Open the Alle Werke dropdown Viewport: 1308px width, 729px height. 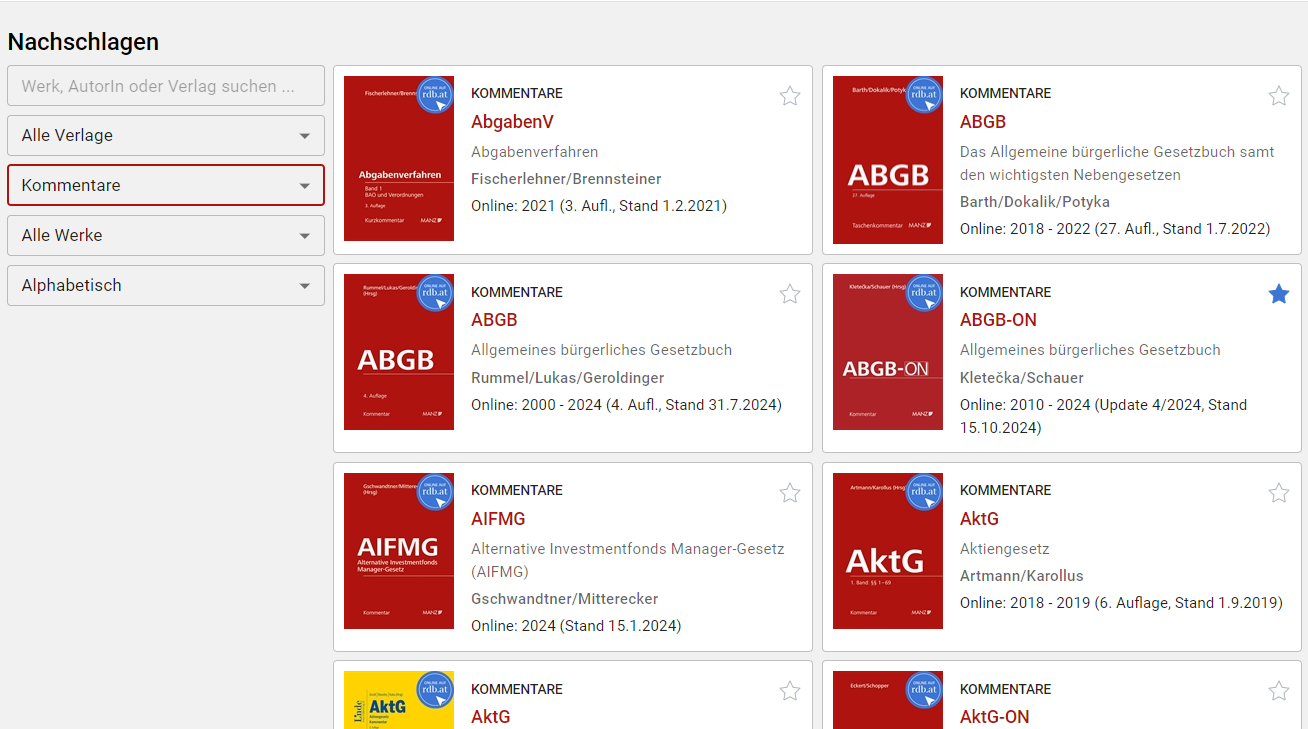166,235
